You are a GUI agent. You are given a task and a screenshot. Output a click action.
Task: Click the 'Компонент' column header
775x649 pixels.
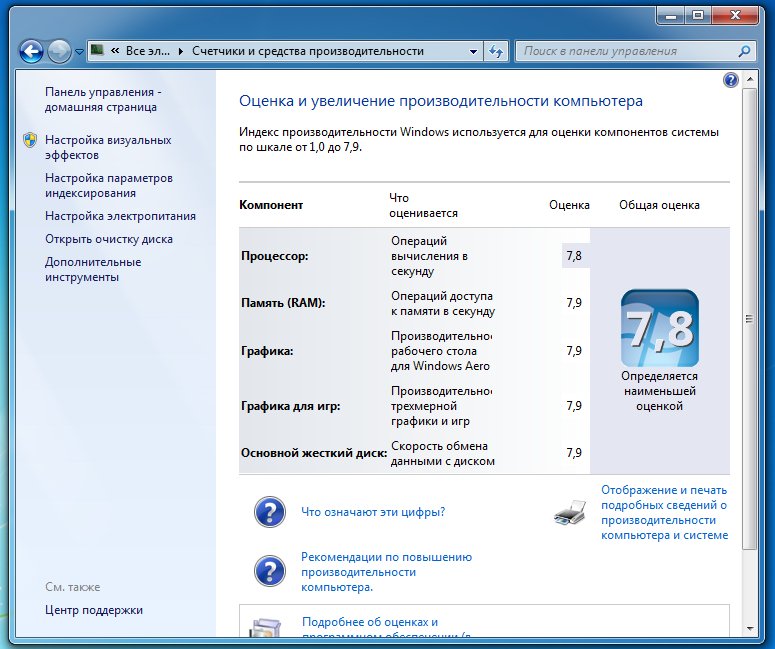271,205
